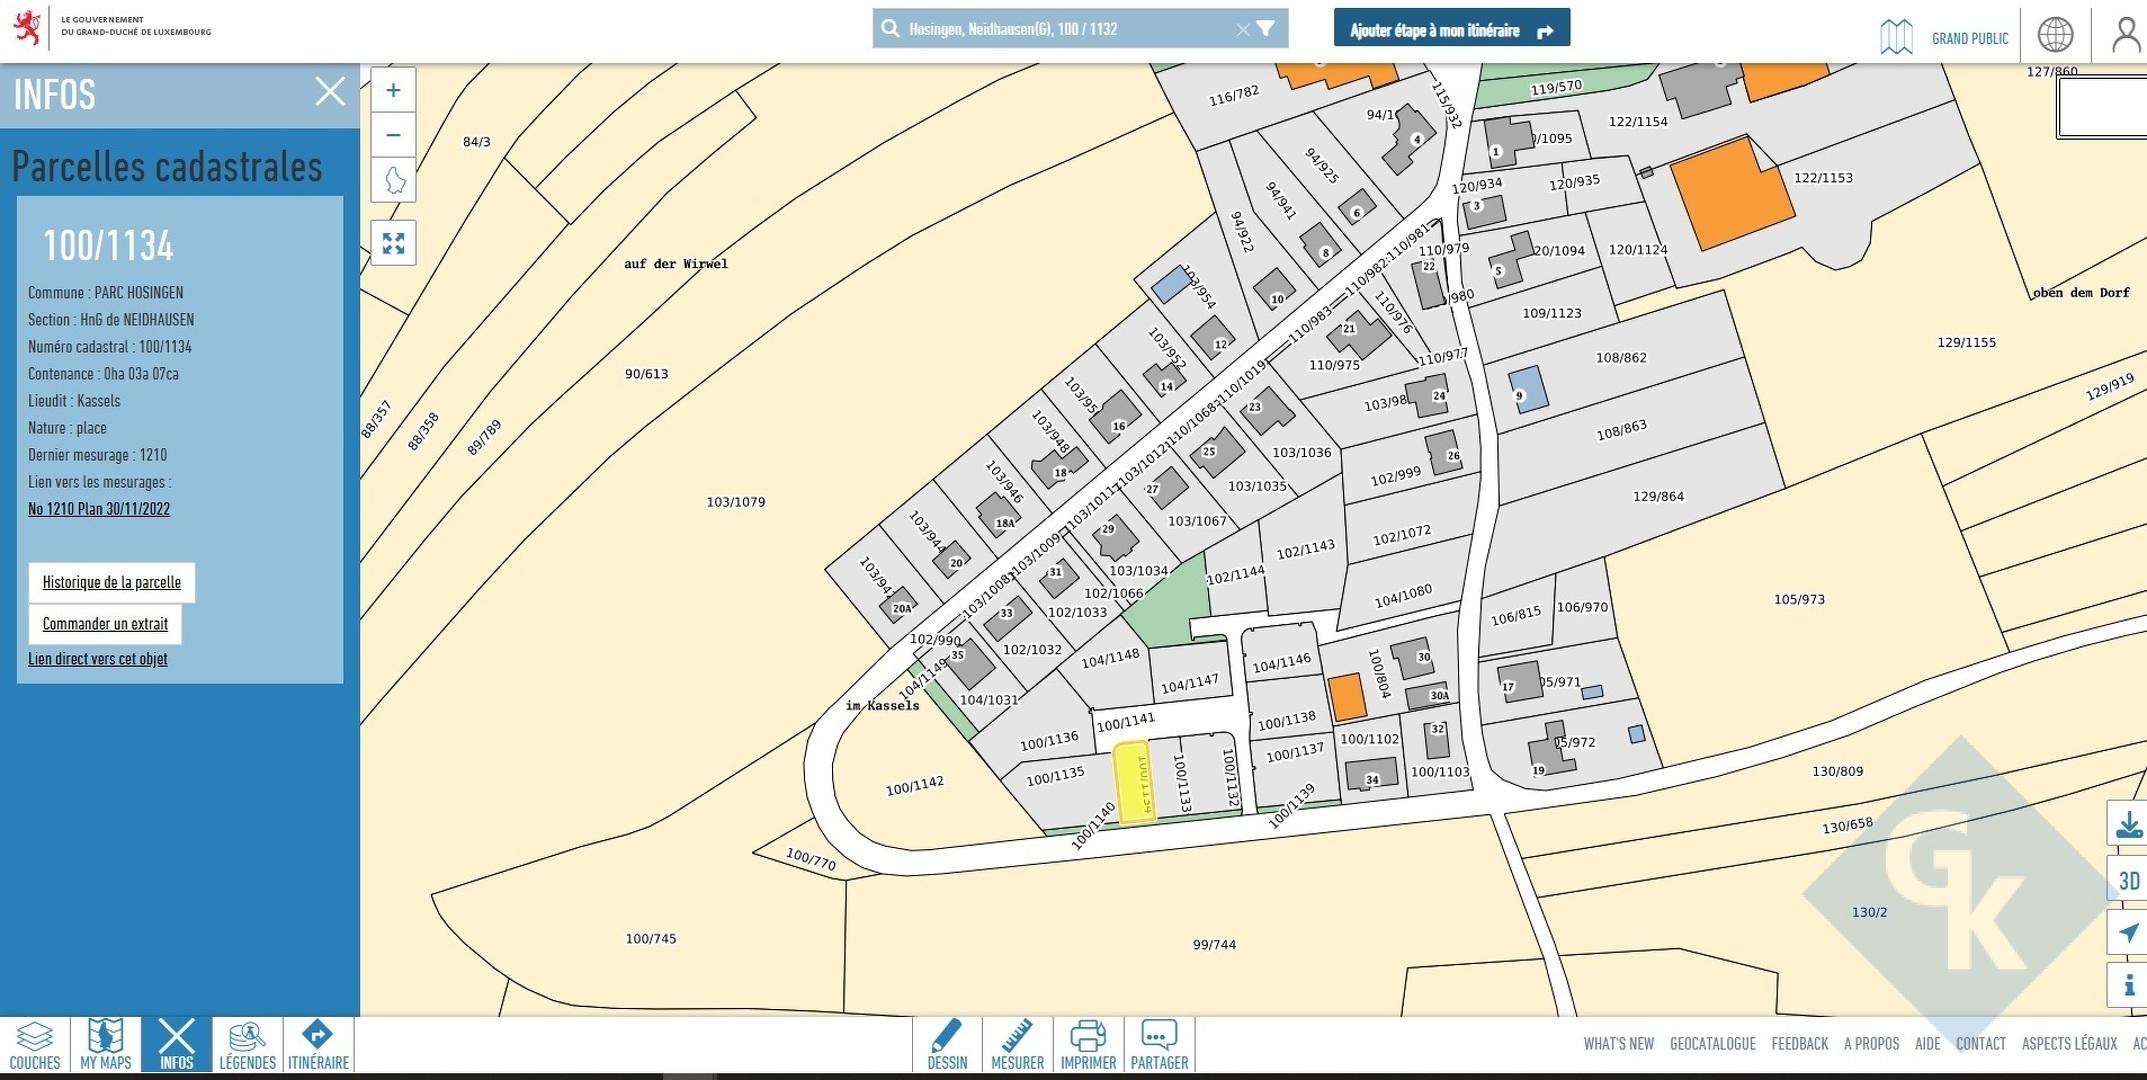Click parcel 100/1135 on the map

point(1055,776)
